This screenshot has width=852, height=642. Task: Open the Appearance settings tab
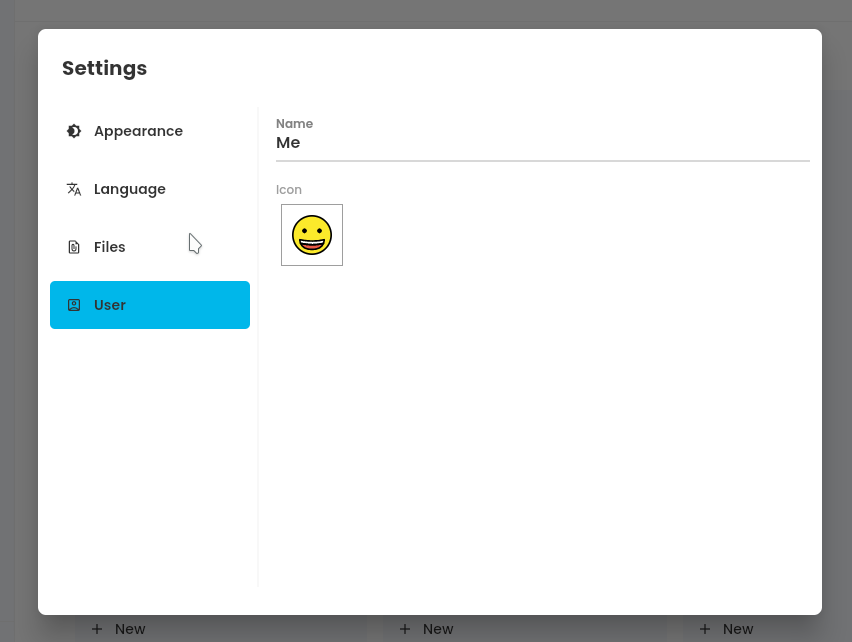pyautogui.click(x=150, y=131)
